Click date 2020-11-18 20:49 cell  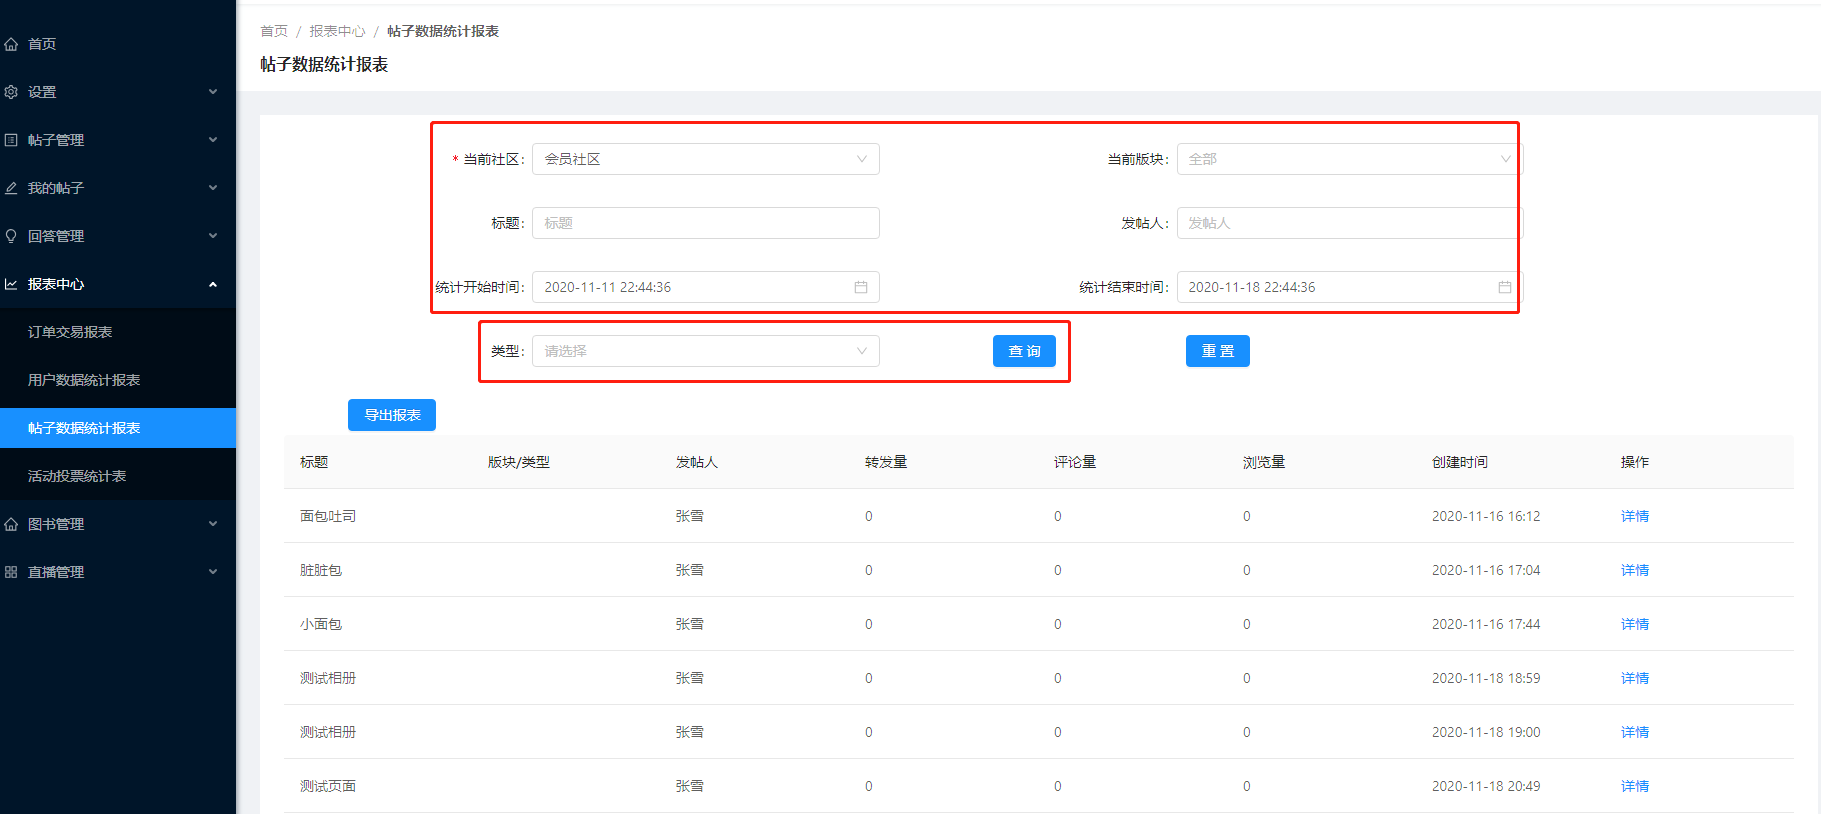1486,786
